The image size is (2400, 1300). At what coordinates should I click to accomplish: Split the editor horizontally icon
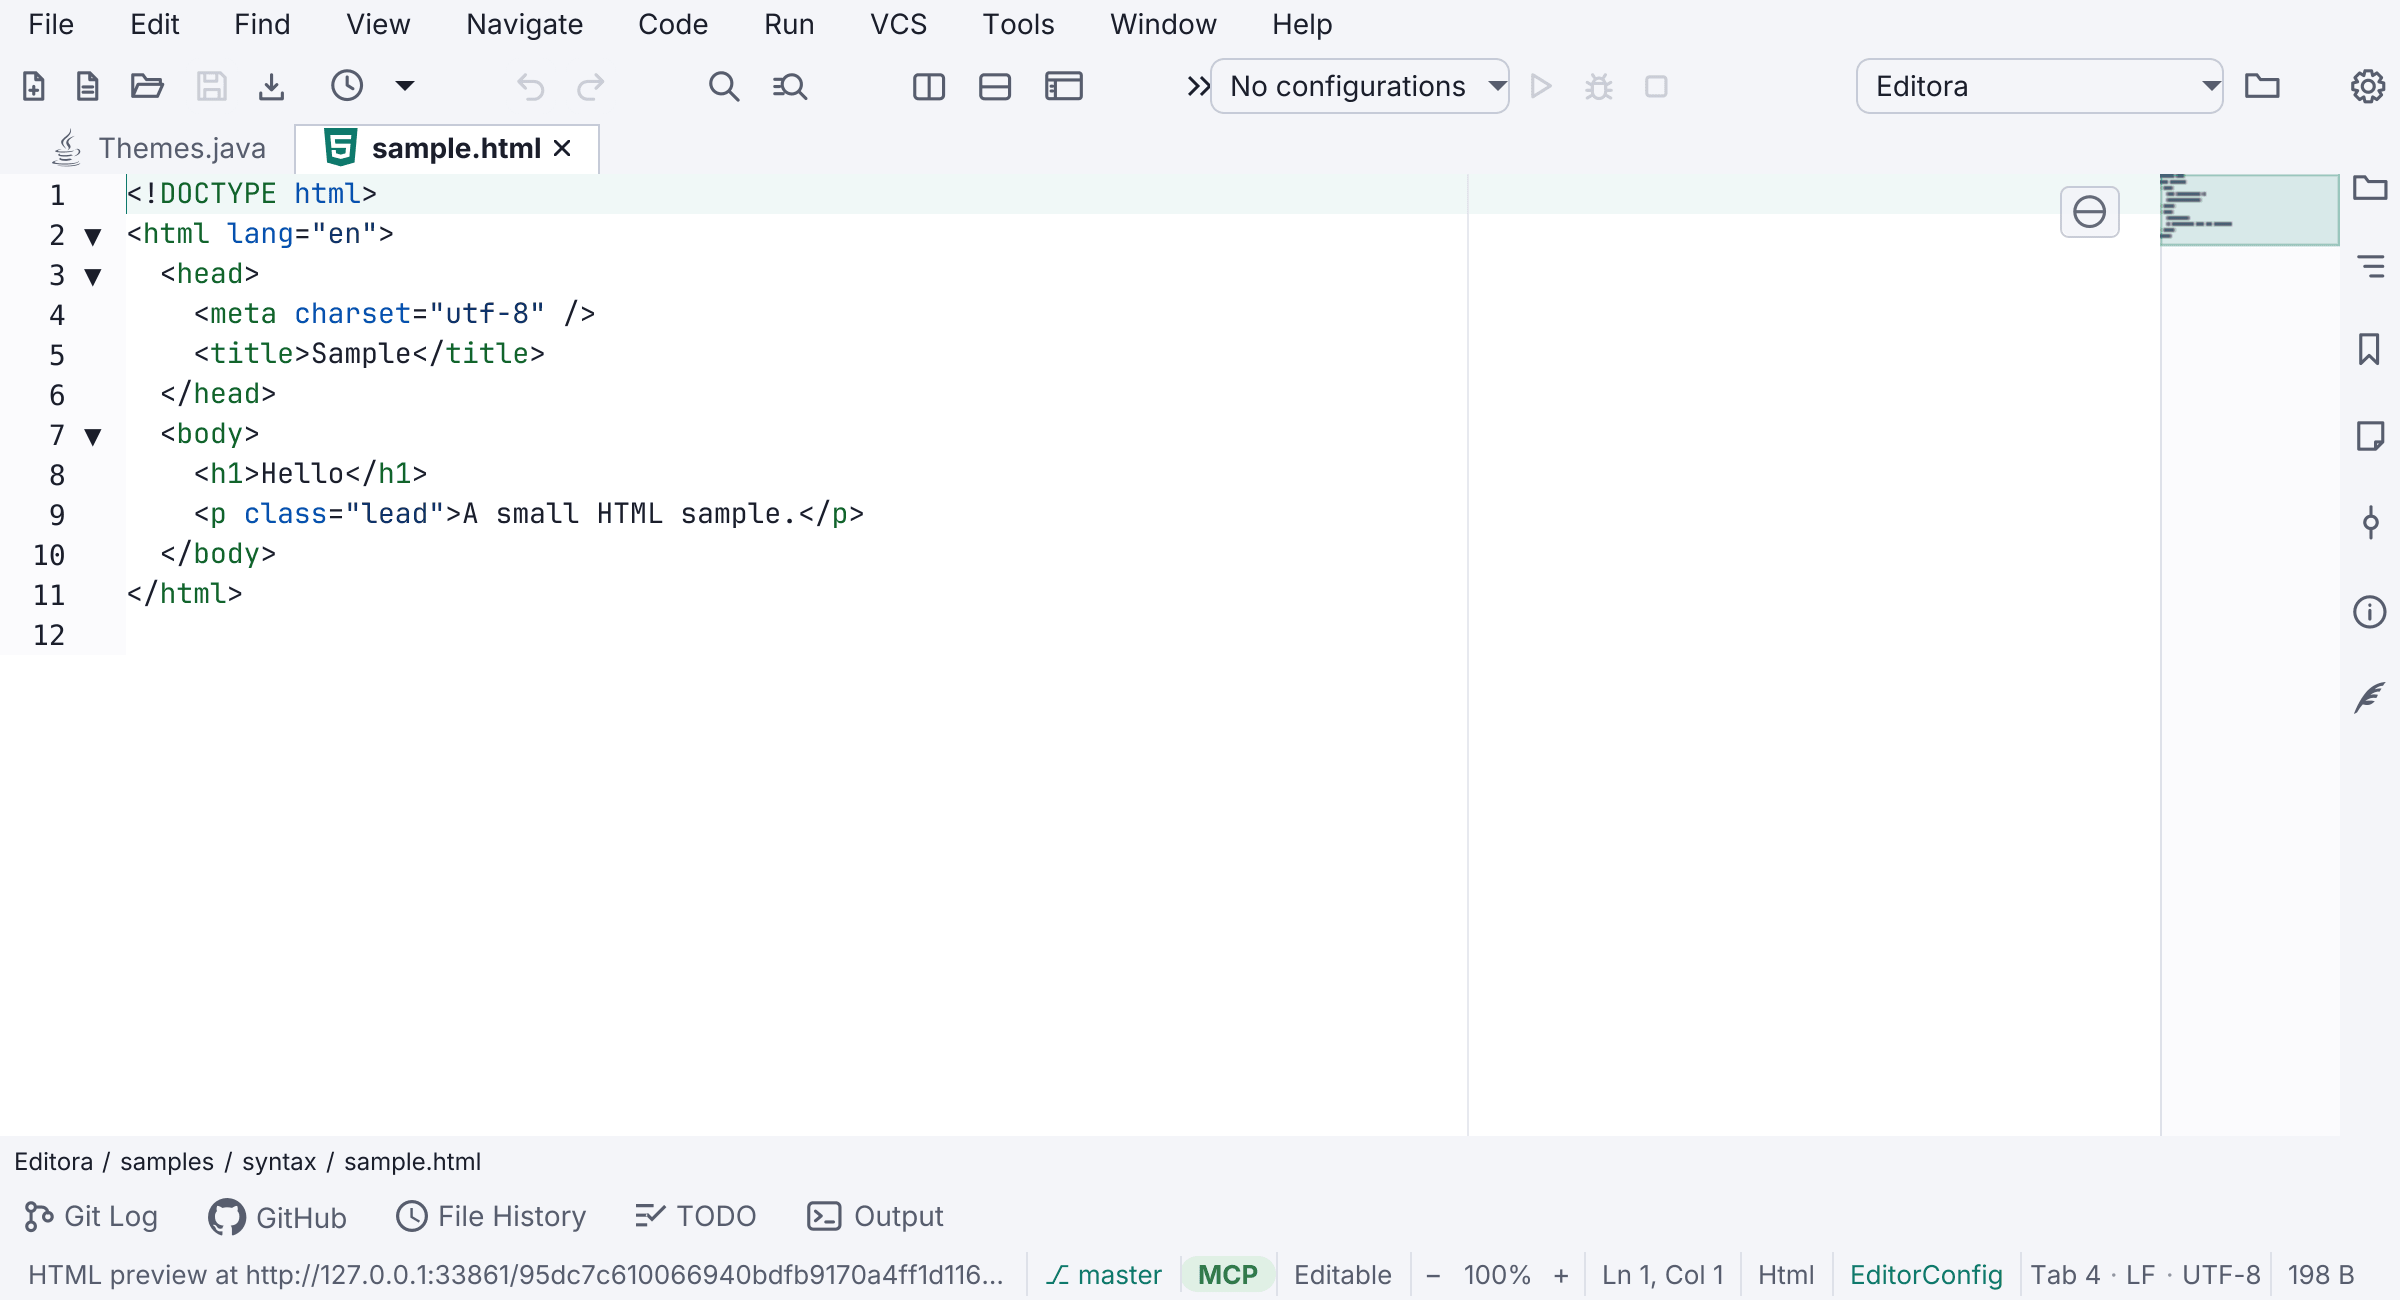pos(995,87)
